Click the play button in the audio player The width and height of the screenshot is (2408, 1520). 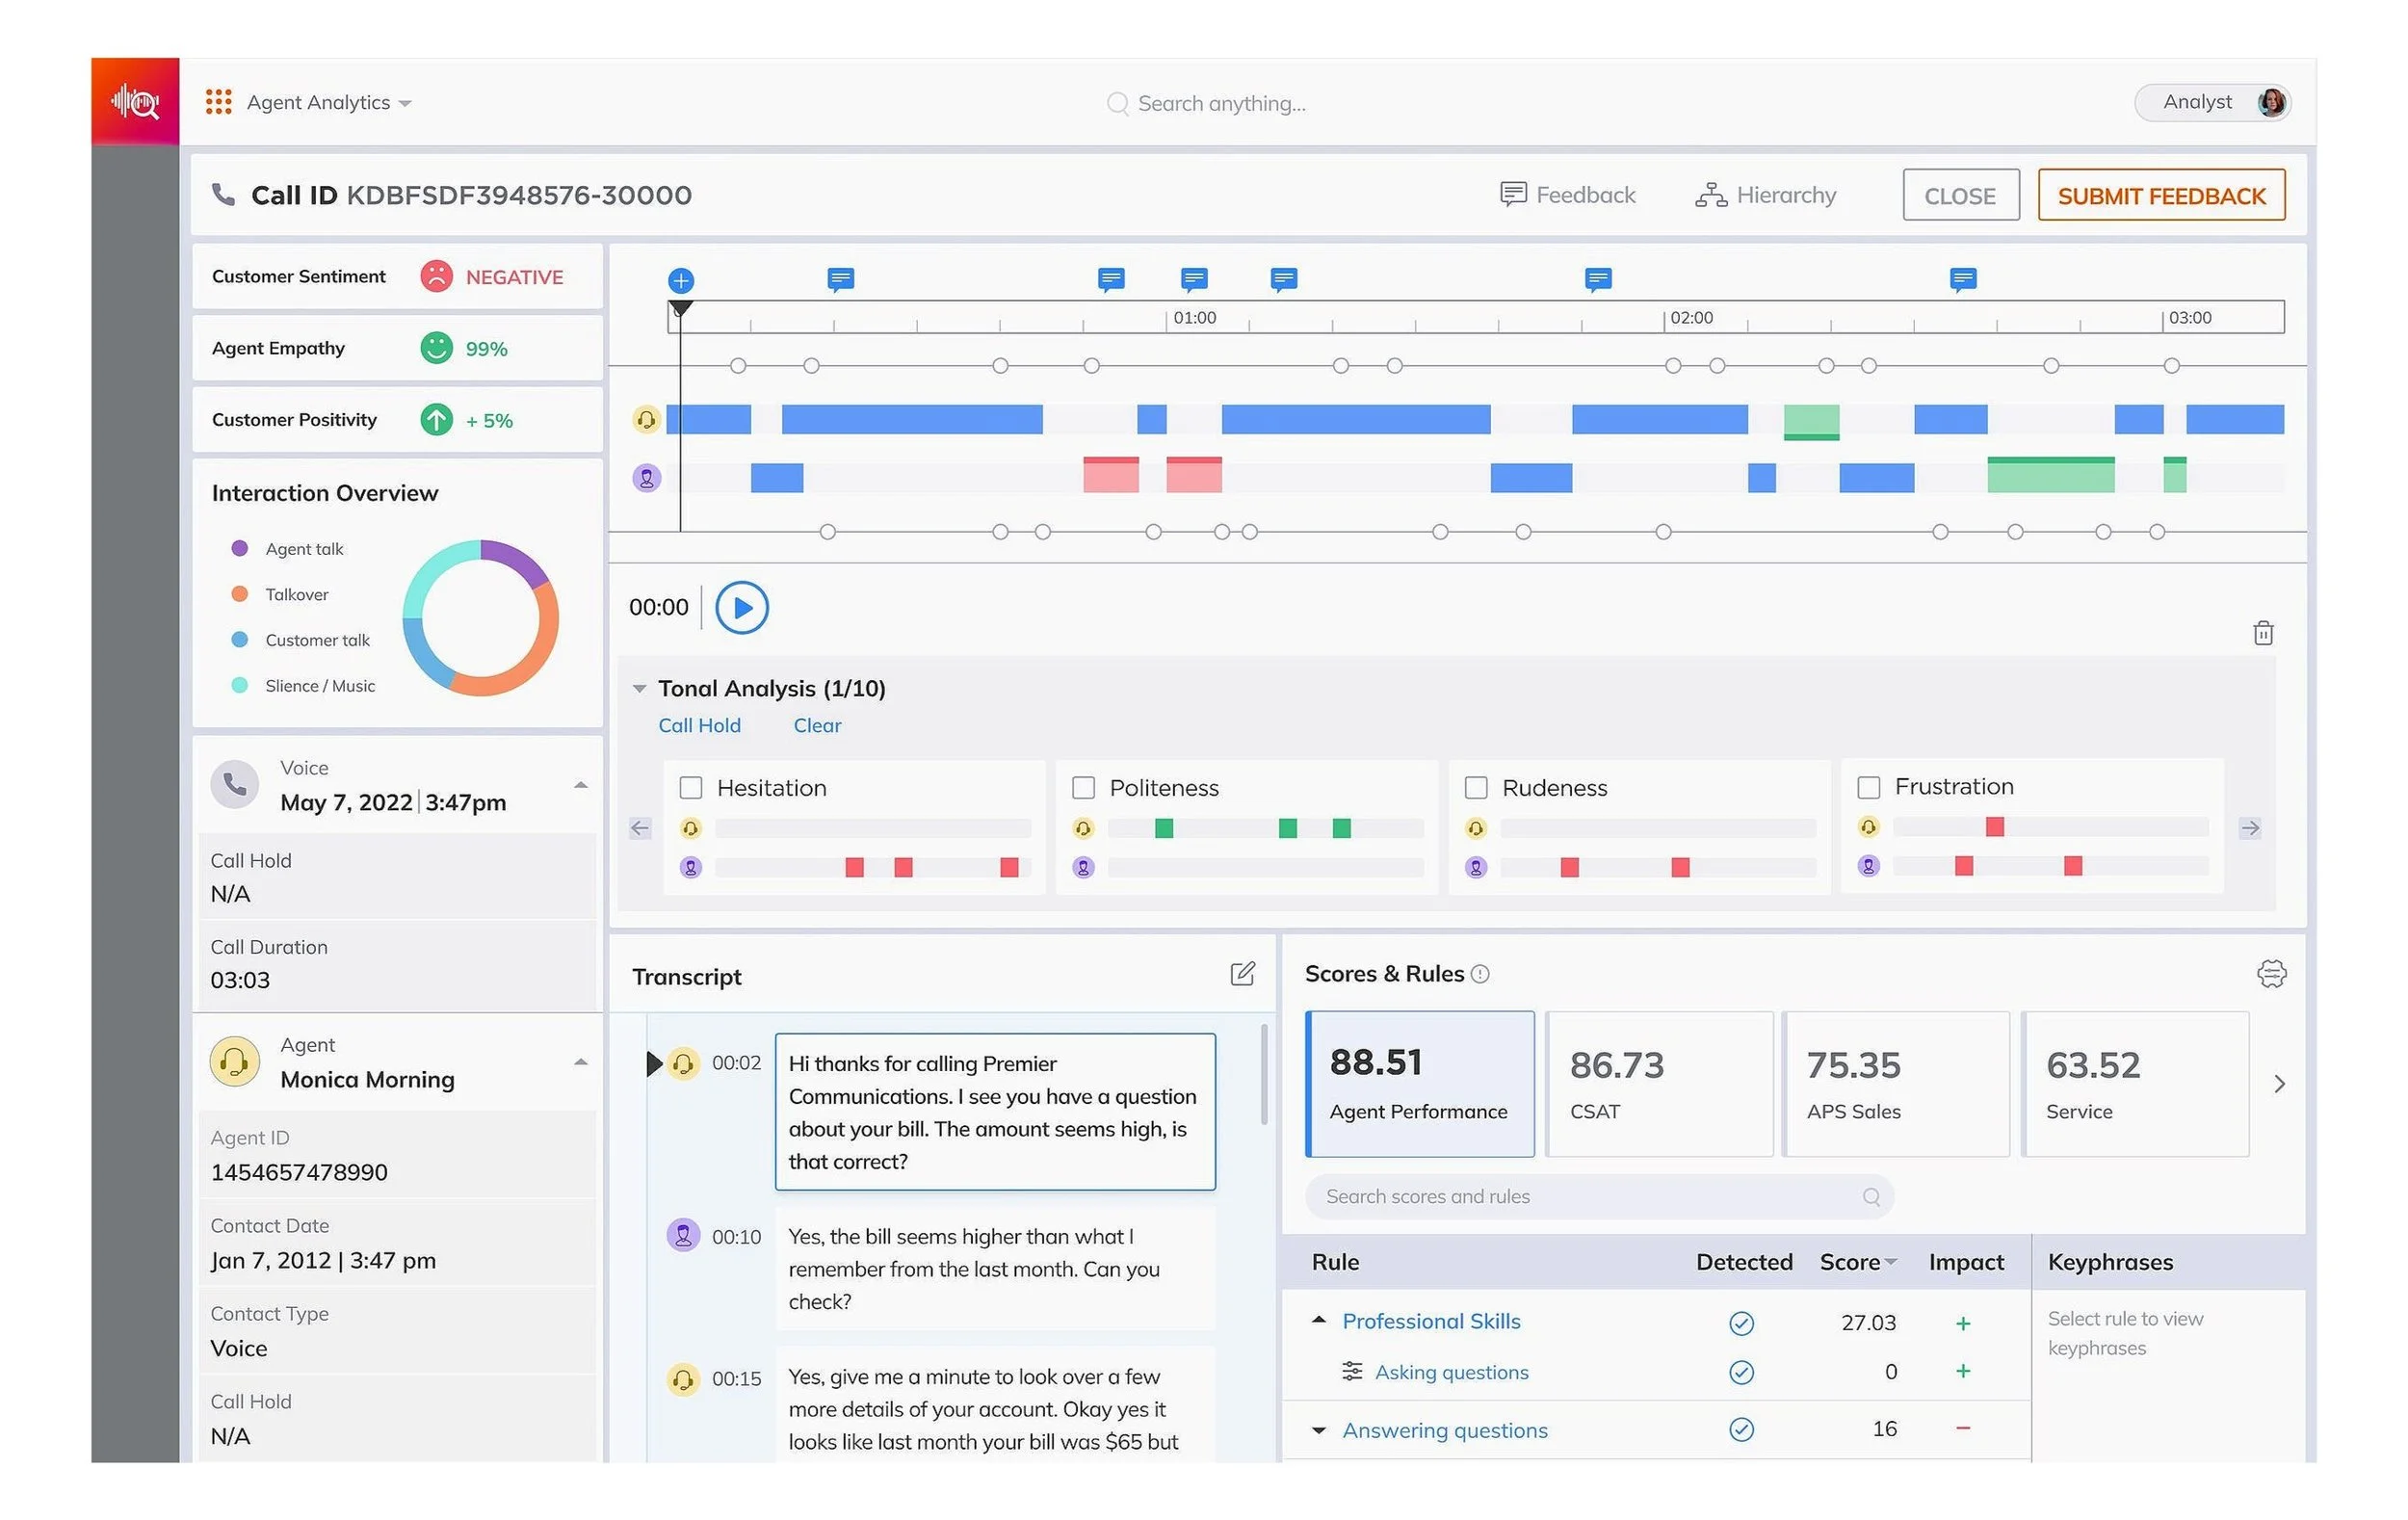741,607
